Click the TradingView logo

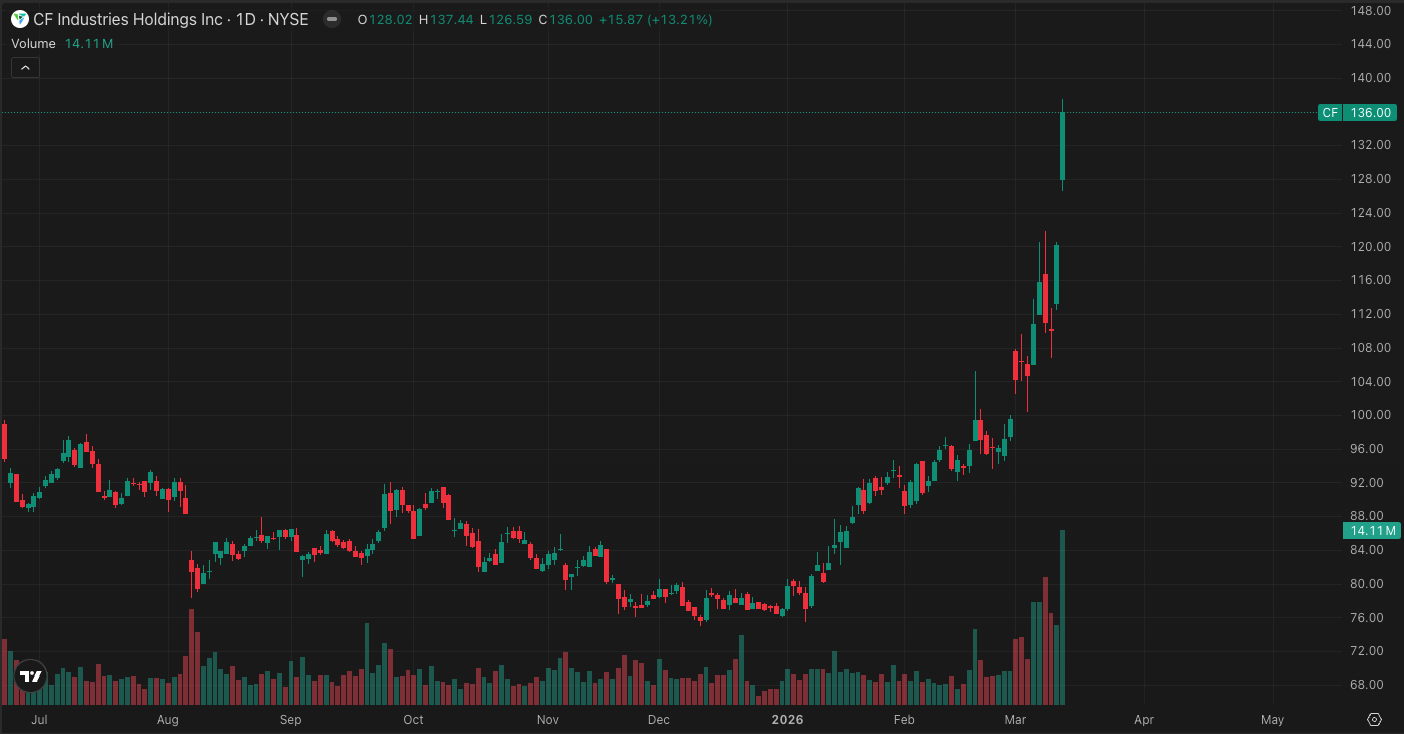pyautogui.click(x=31, y=677)
